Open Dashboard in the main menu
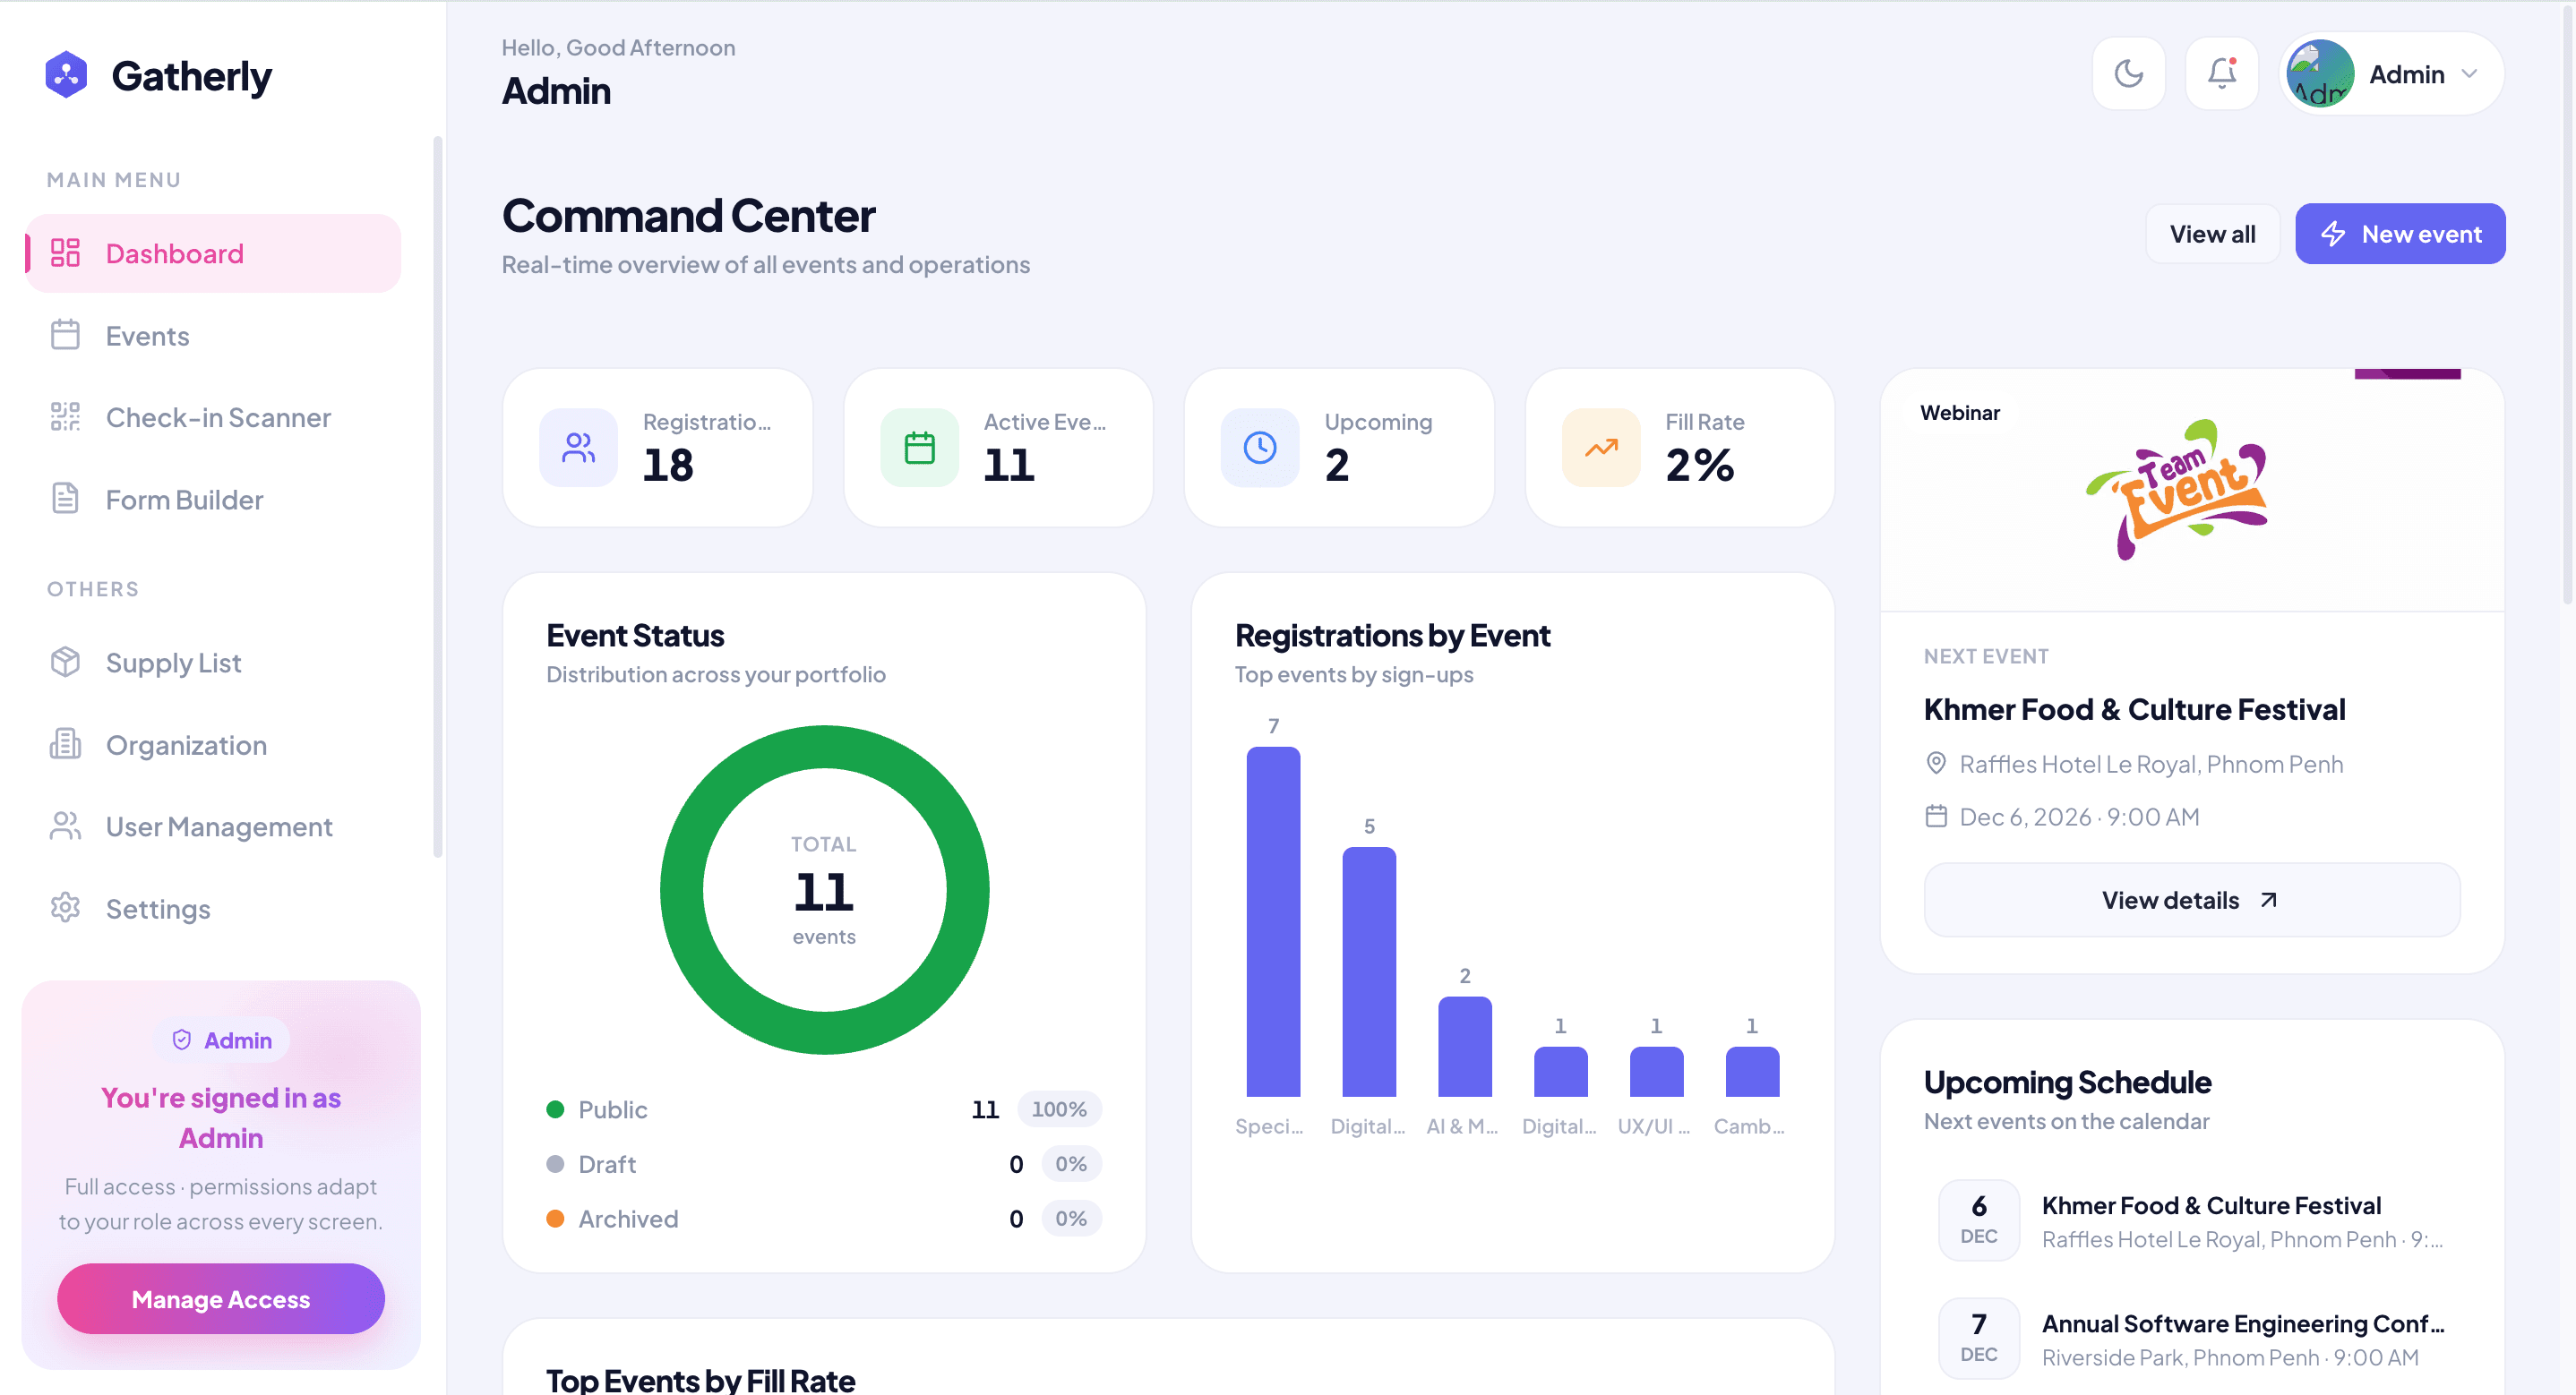The width and height of the screenshot is (2576, 1395). click(213, 253)
